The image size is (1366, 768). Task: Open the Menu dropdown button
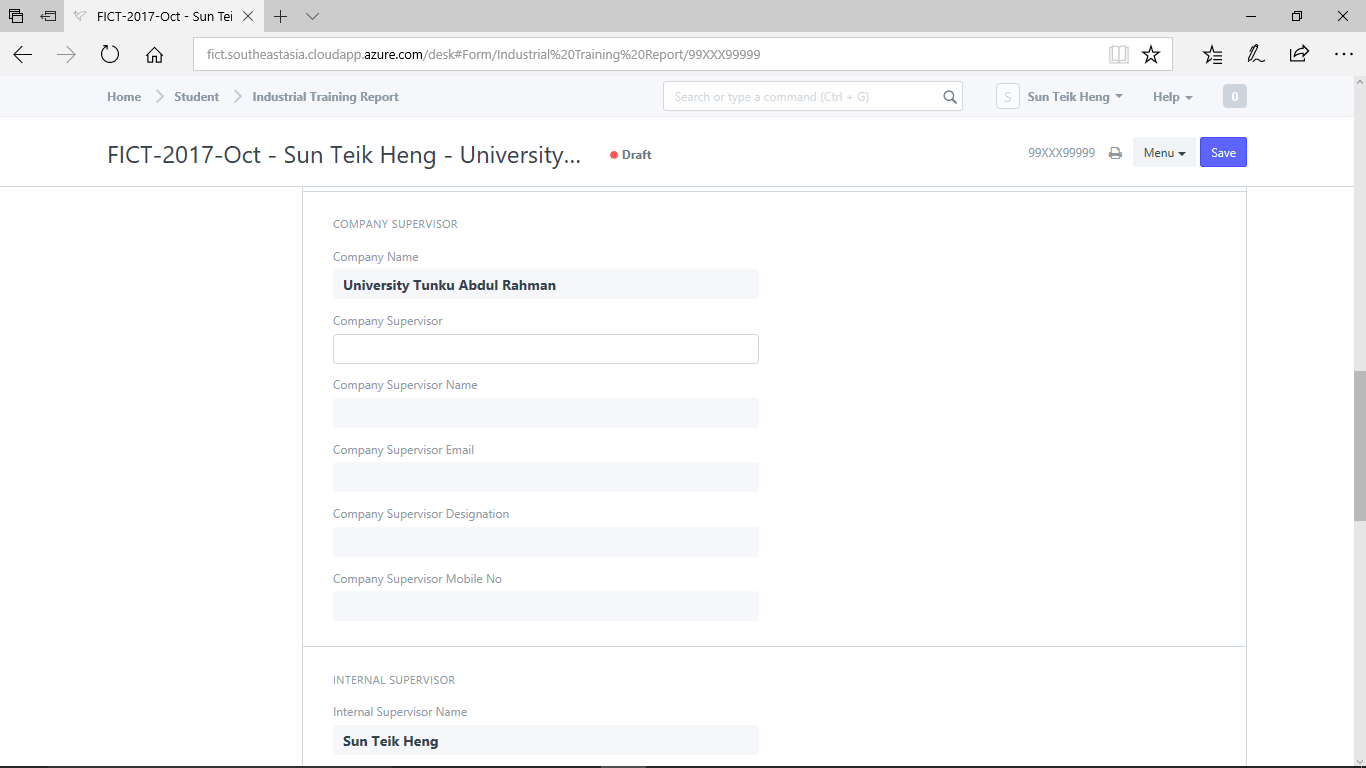click(x=1164, y=153)
